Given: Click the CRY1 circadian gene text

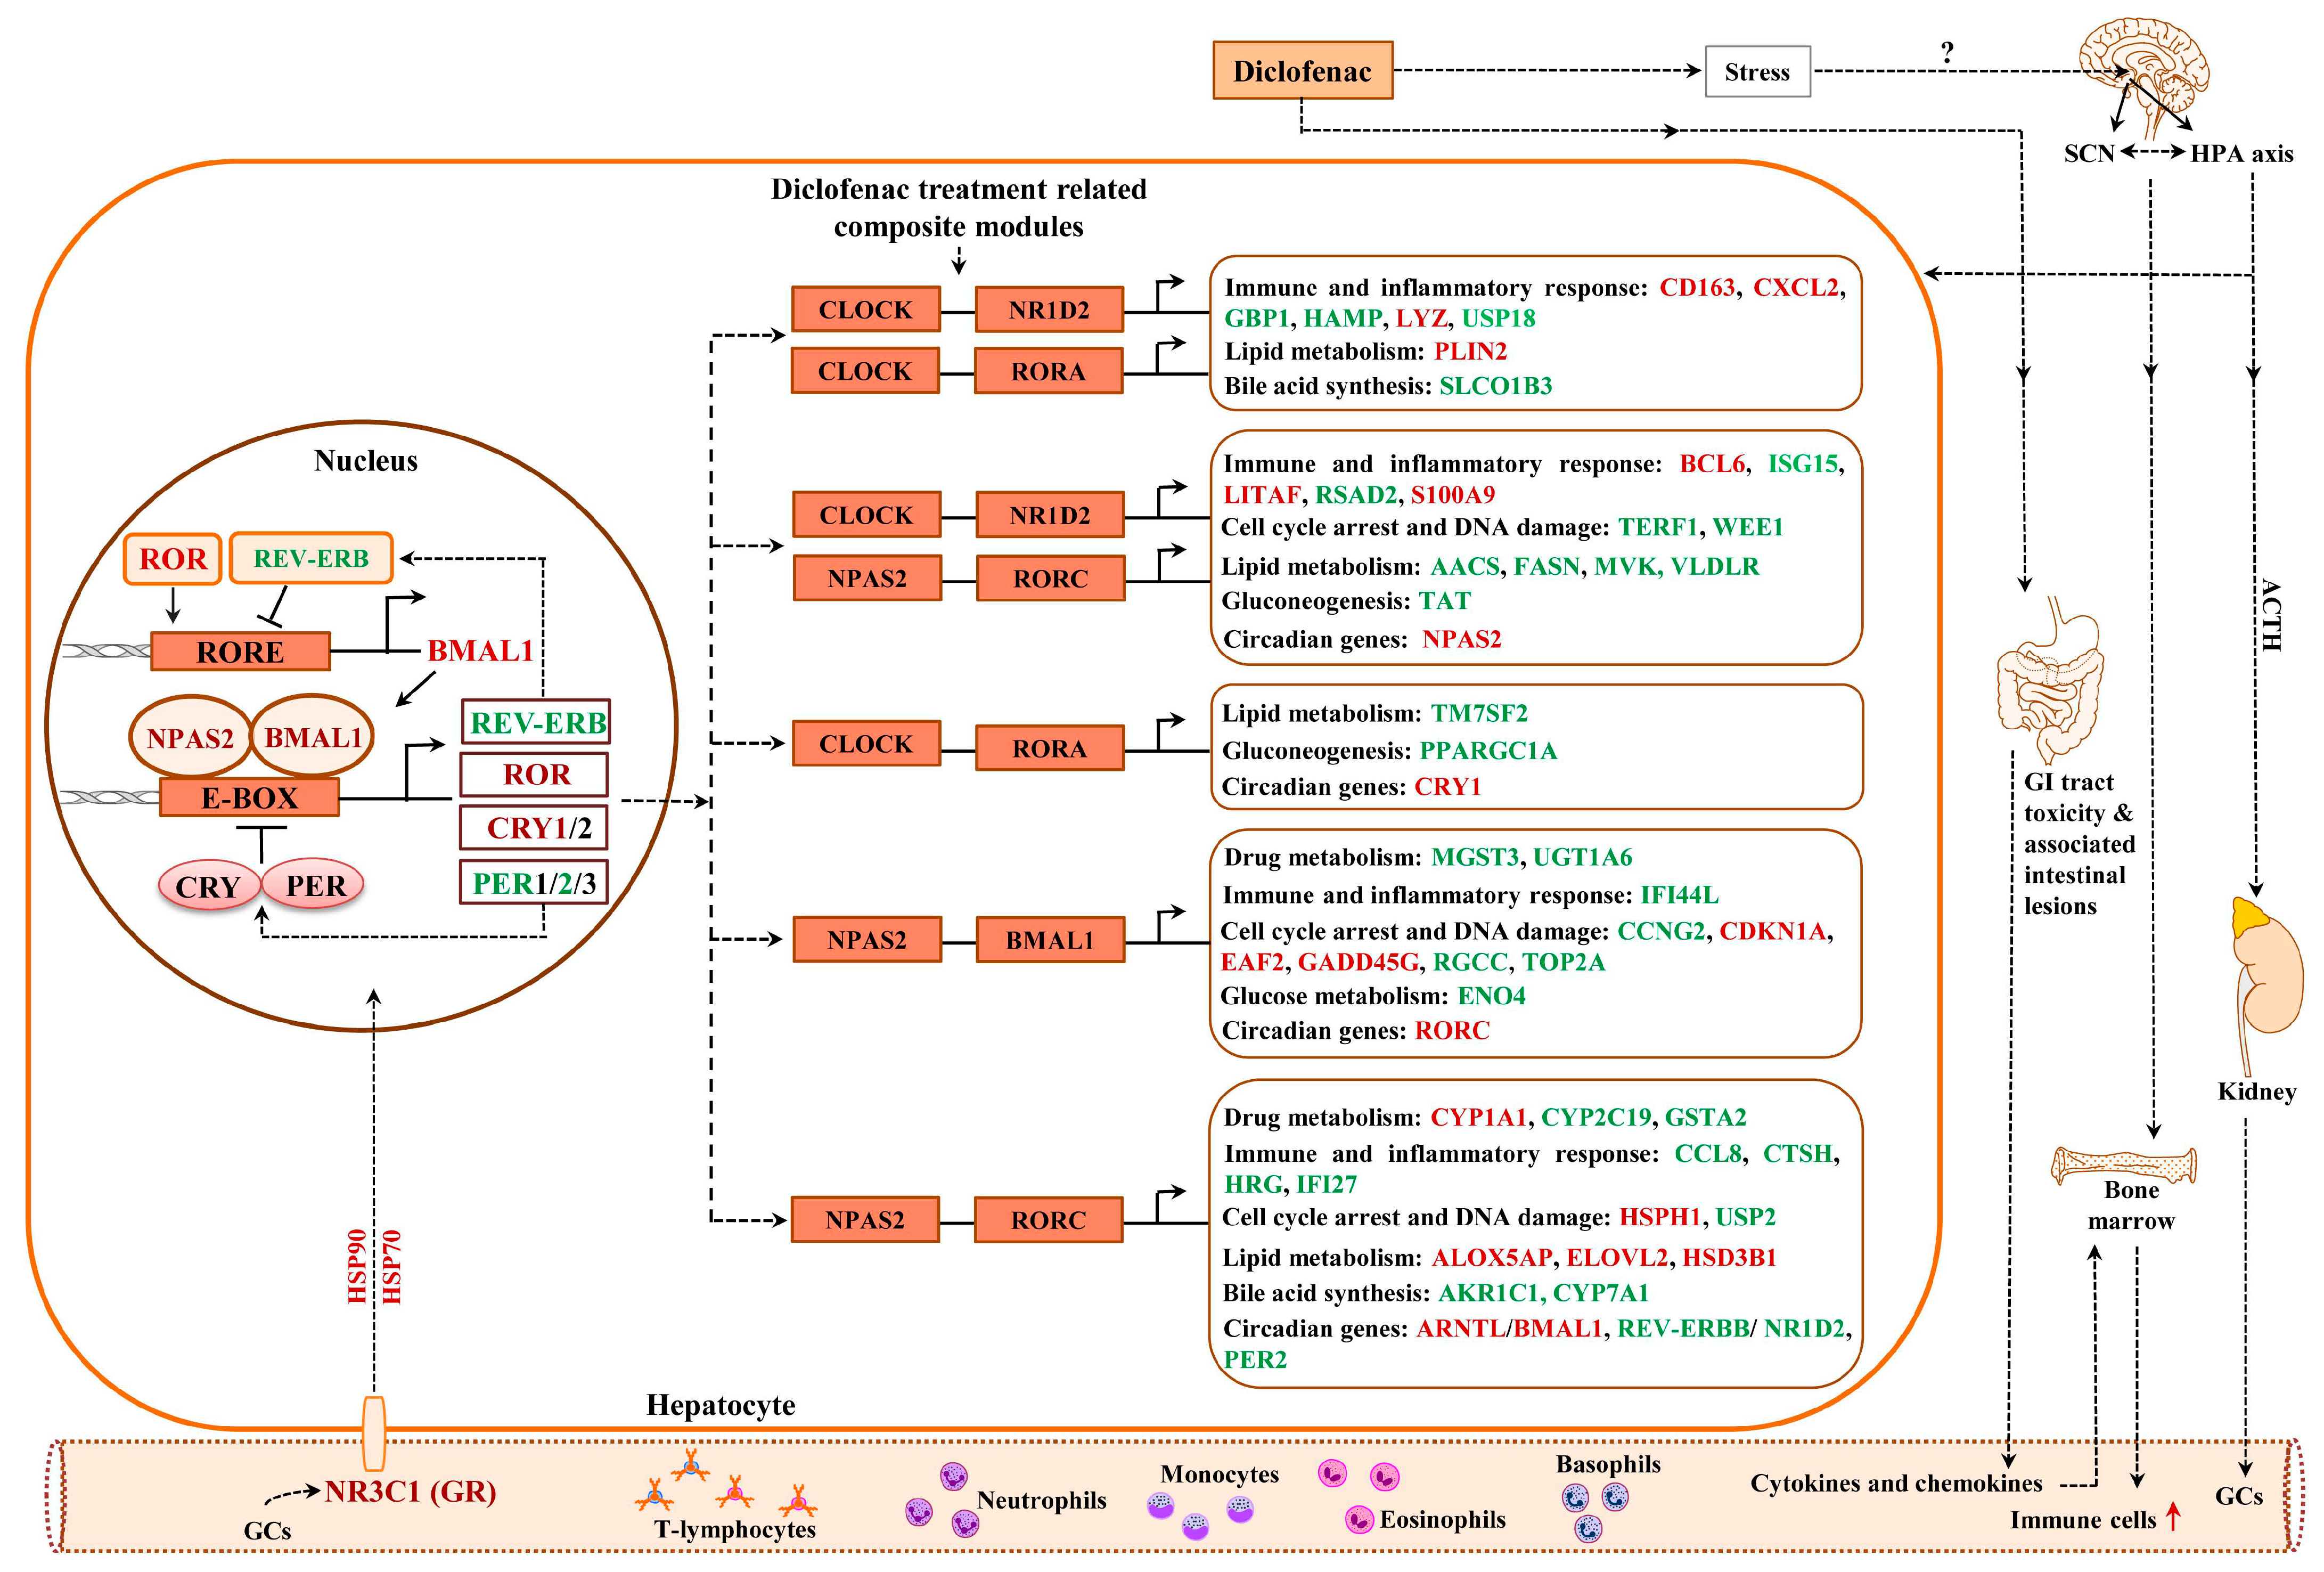Looking at the screenshot, I should (x=1447, y=787).
